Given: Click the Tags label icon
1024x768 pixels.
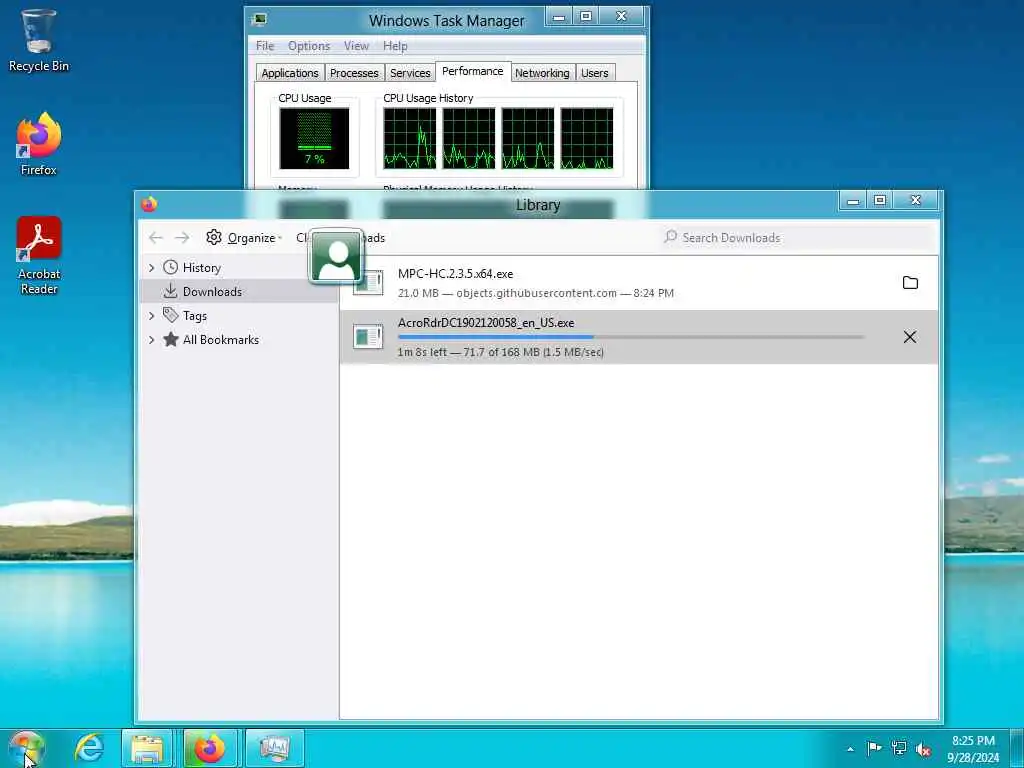Looking at the screenshot, I should 170,315.
